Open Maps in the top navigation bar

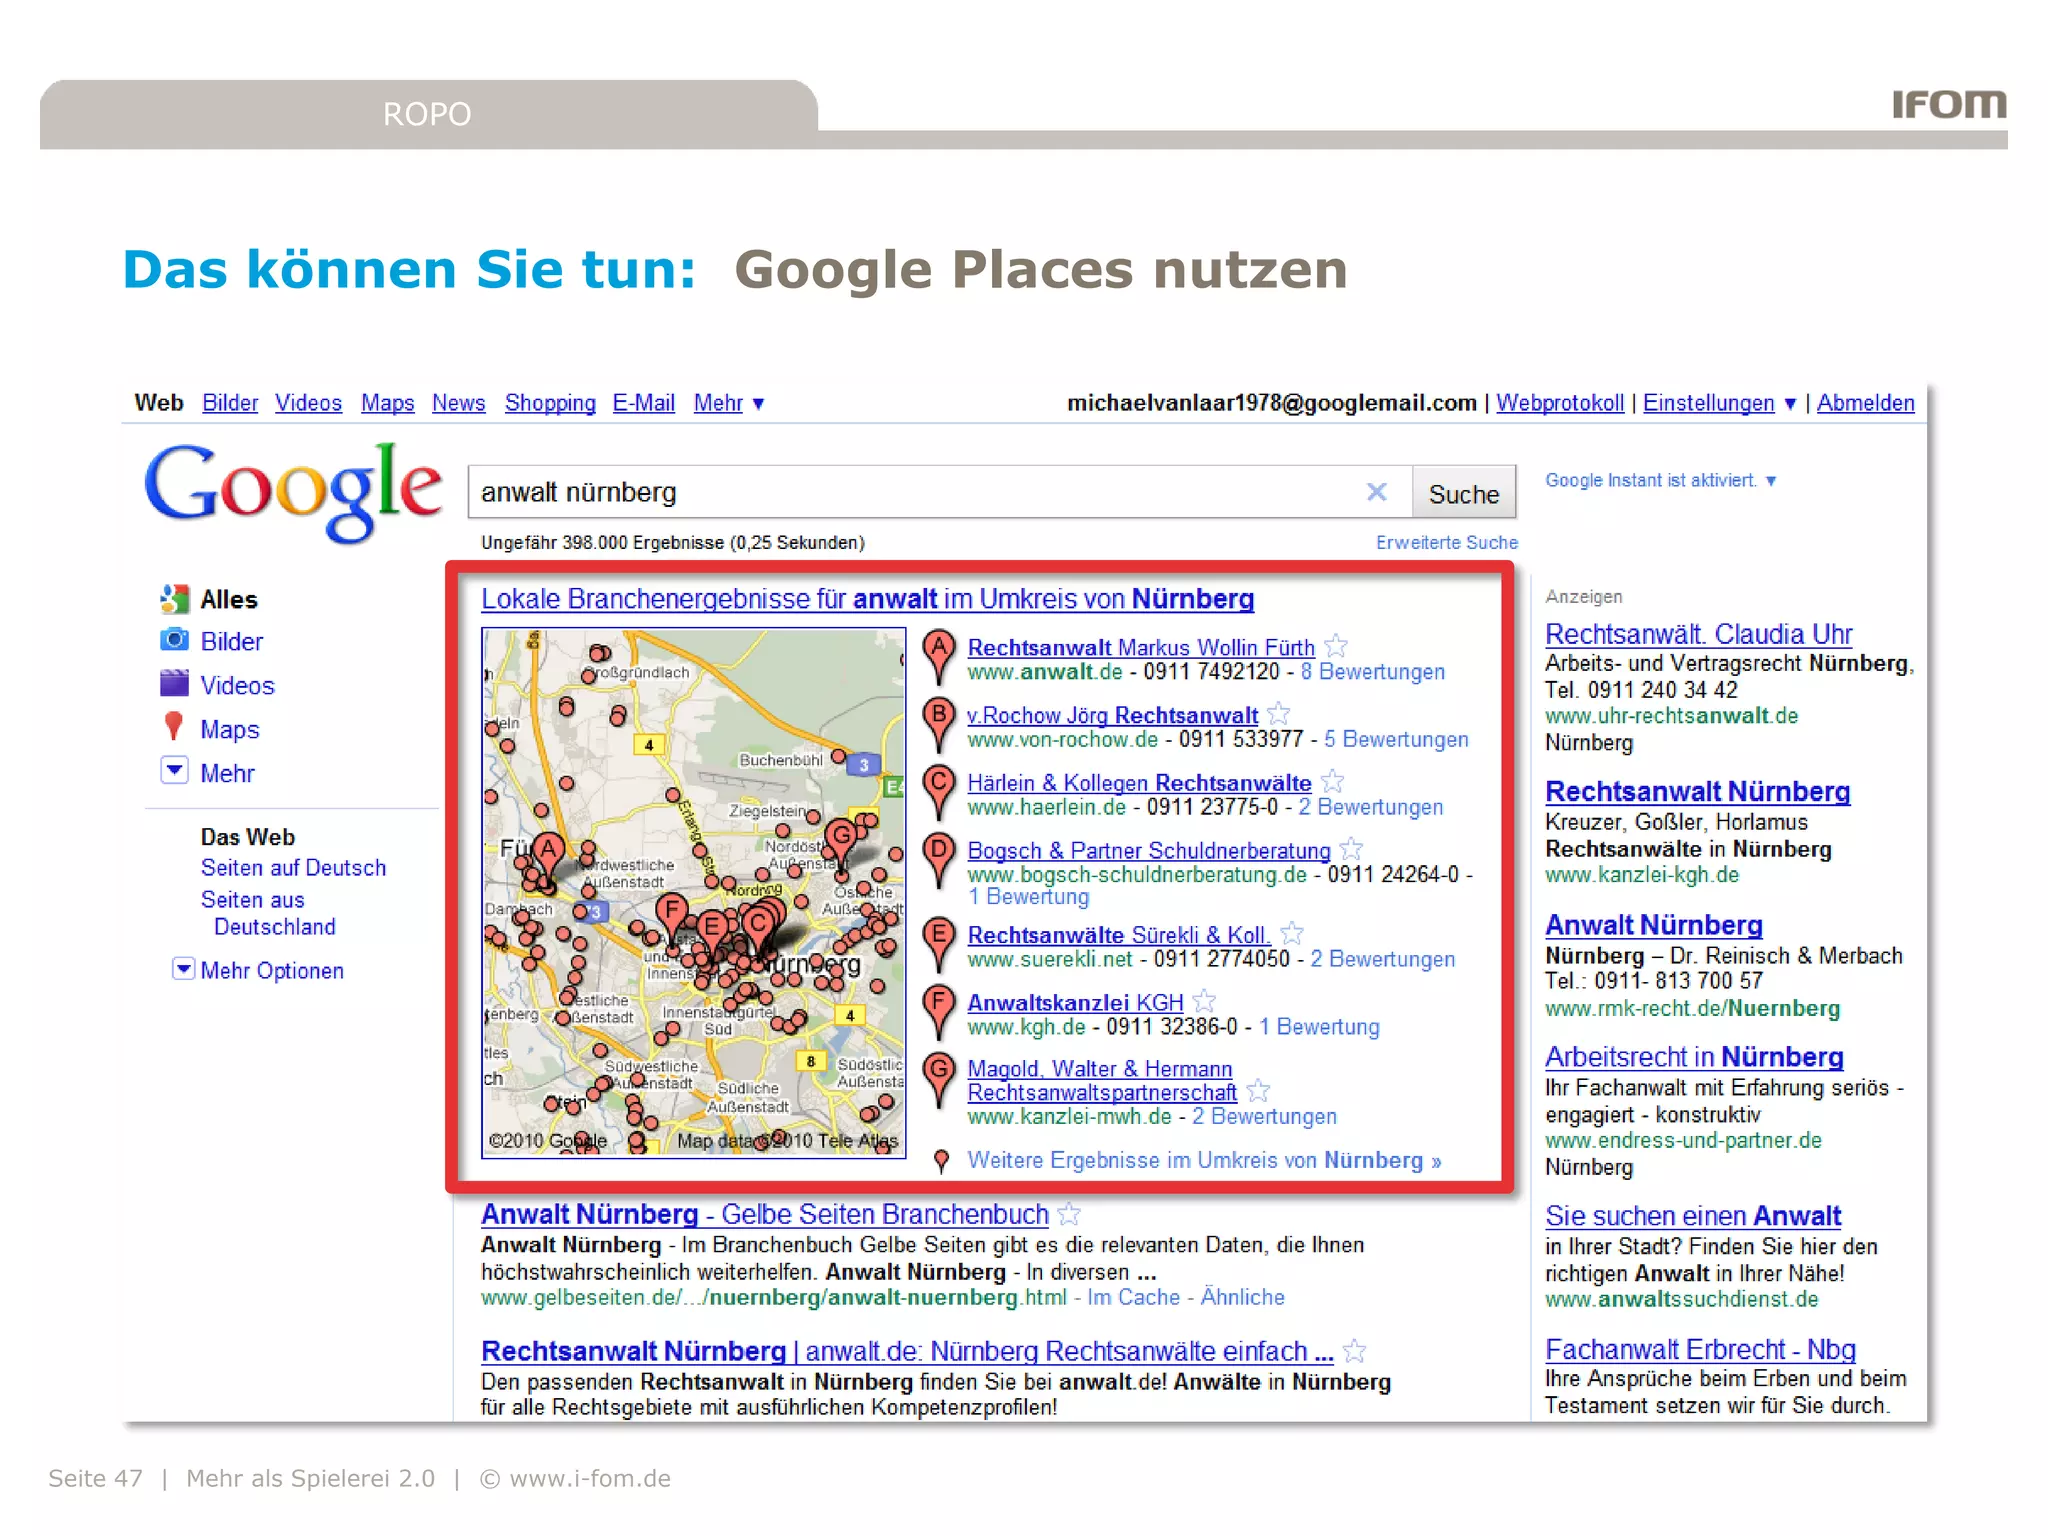pos(388,403)
